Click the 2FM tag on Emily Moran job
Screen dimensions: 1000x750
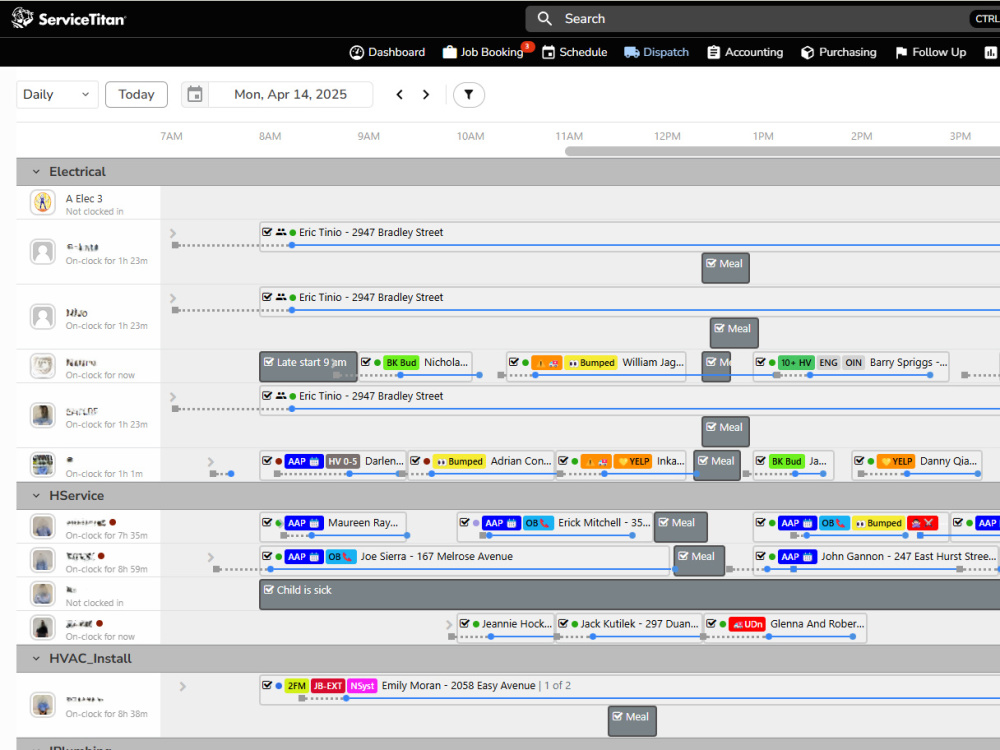coord(296,686)
